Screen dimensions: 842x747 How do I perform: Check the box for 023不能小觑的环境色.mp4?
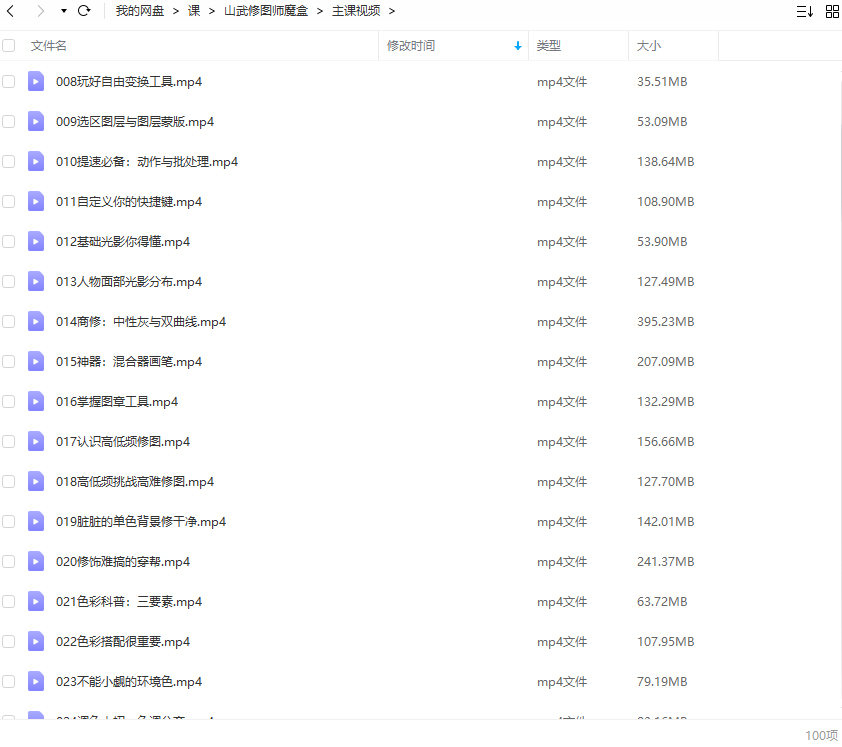click(9, 681)
